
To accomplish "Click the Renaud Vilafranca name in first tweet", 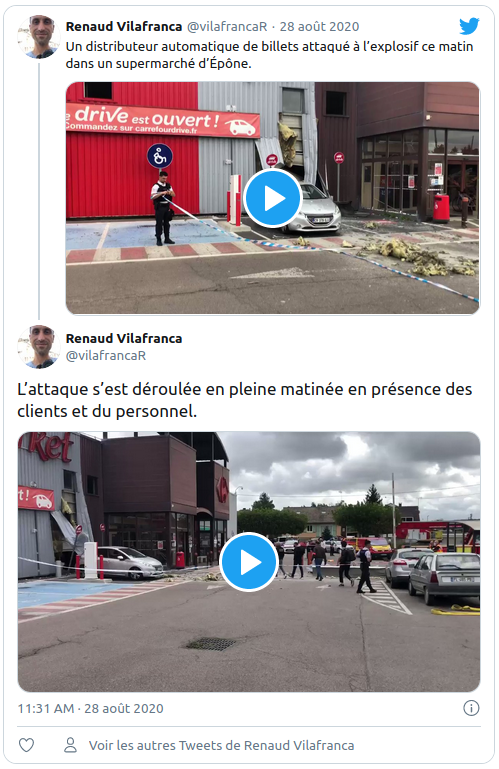I will pyautogui.click(x=124, y=26).
